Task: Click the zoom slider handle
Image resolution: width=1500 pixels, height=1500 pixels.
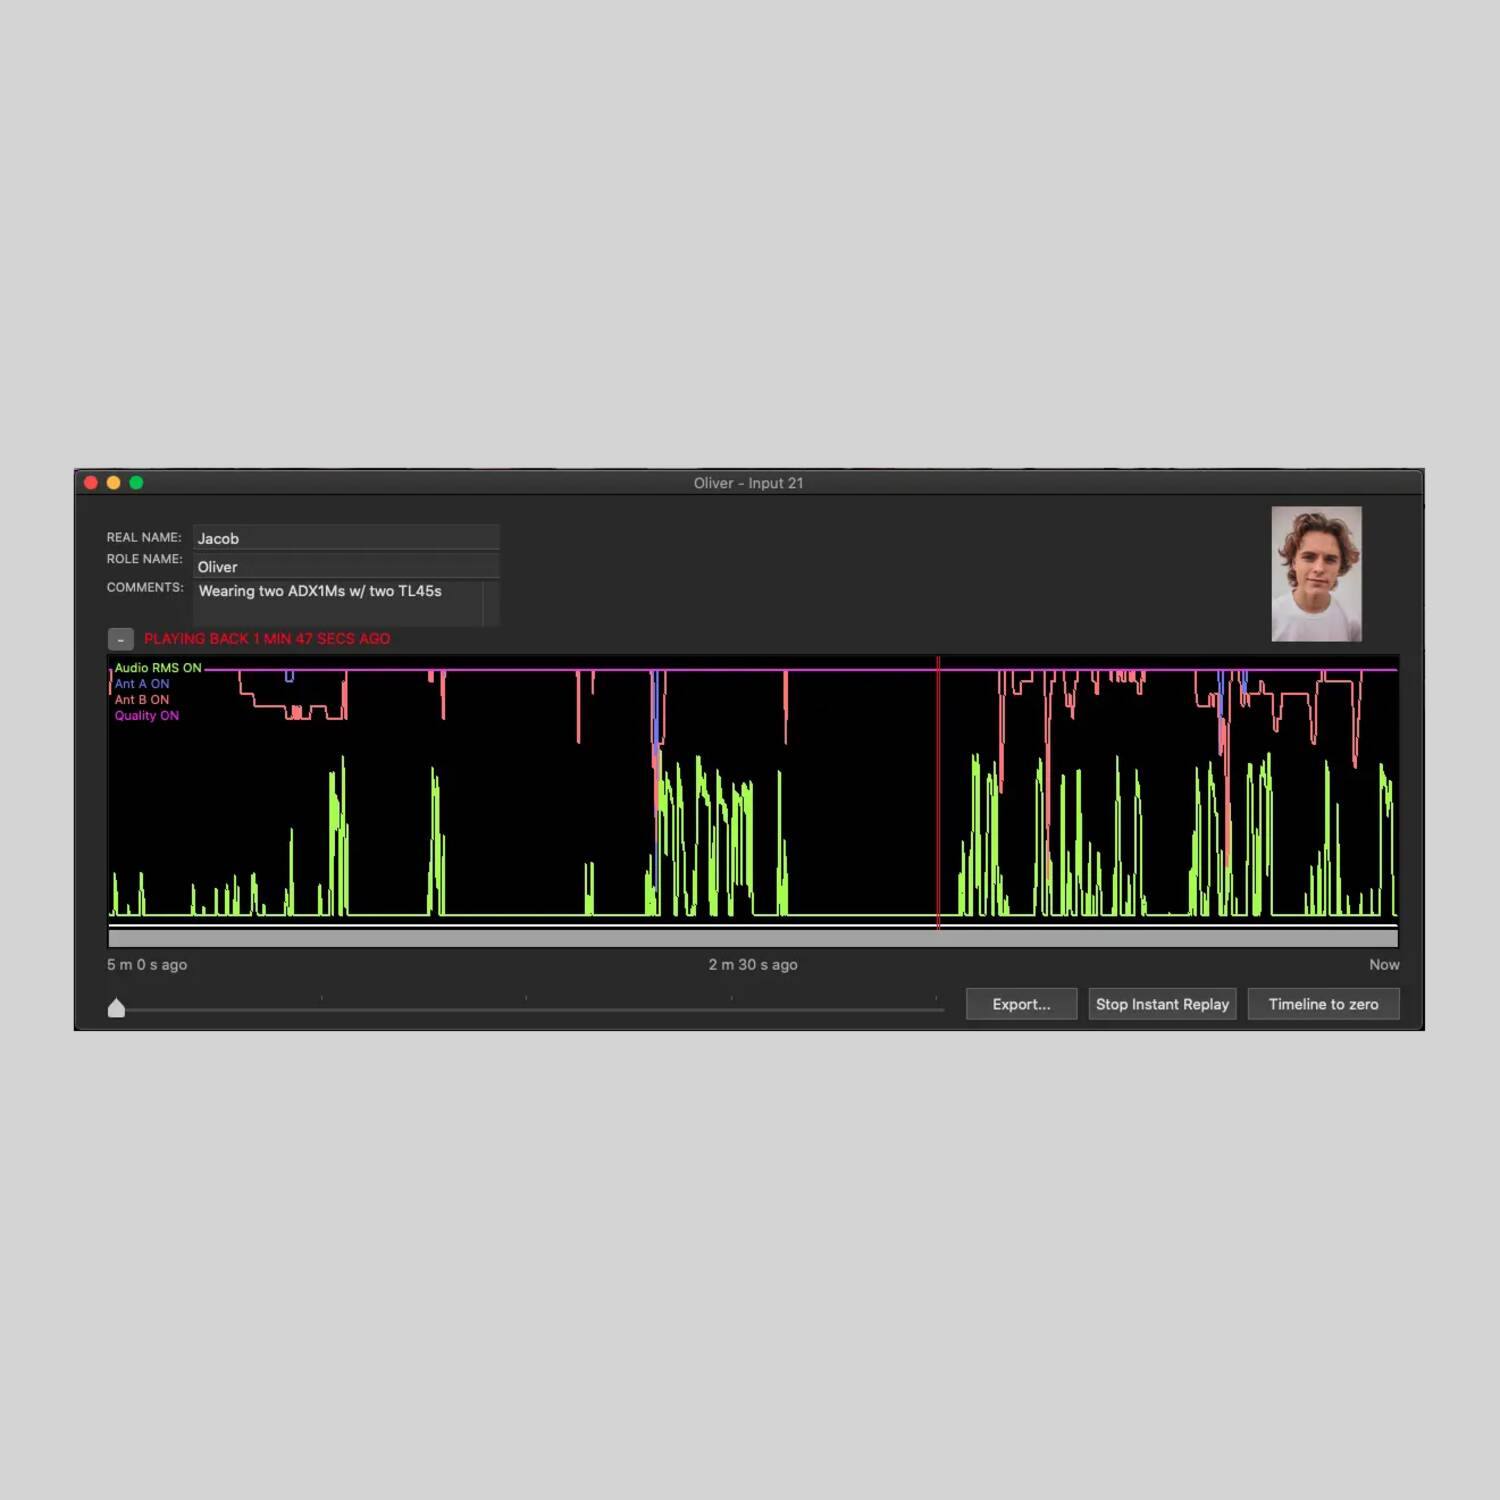Action: click(x=116, y=1008)
